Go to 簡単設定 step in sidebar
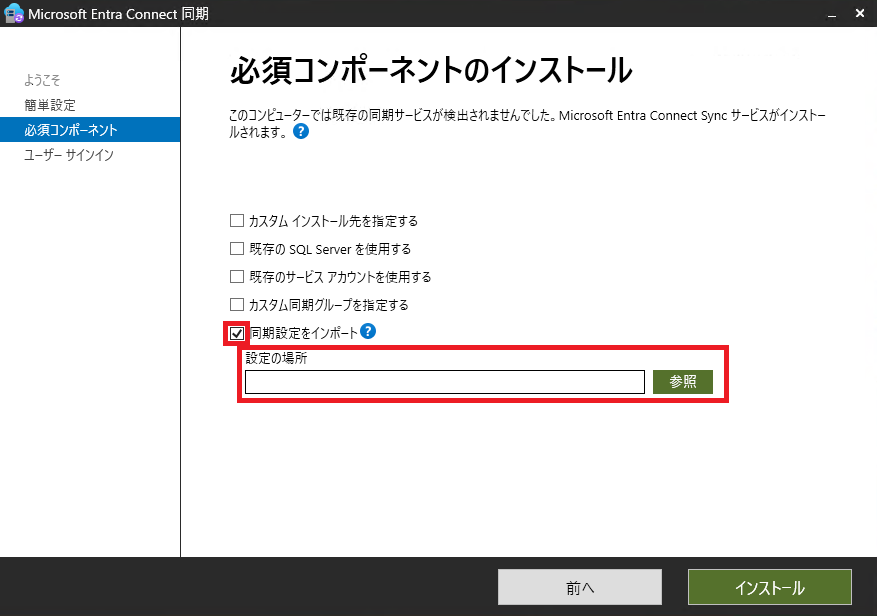The width and height of the screenshot is (877, 616). click(50, 105)
